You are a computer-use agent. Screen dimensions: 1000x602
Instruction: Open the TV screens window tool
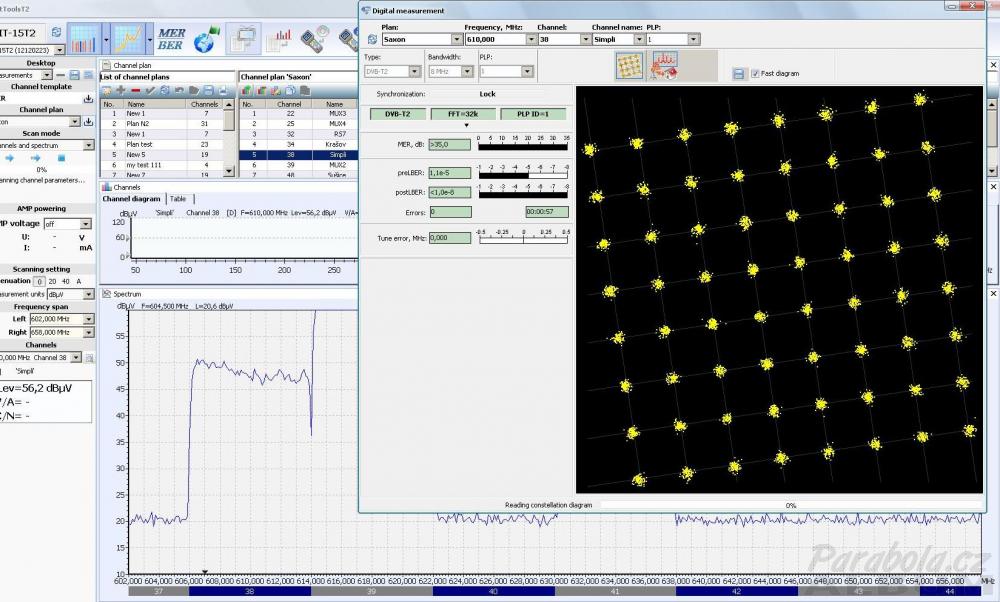pos(243,39)
